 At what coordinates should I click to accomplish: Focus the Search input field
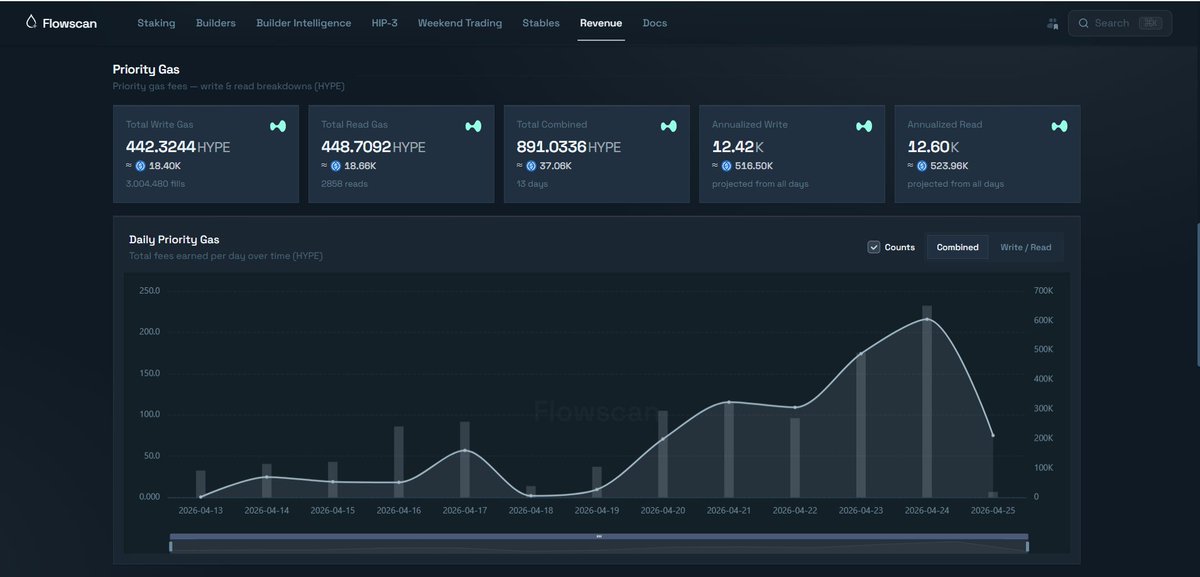pos(1120,23)
